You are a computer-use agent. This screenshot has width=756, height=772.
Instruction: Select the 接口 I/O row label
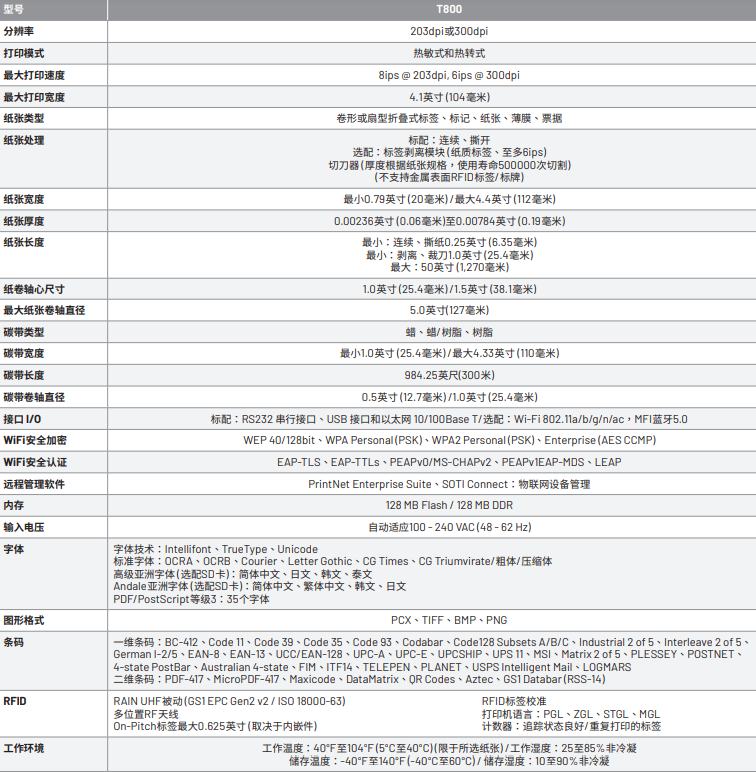pos(22,419)
